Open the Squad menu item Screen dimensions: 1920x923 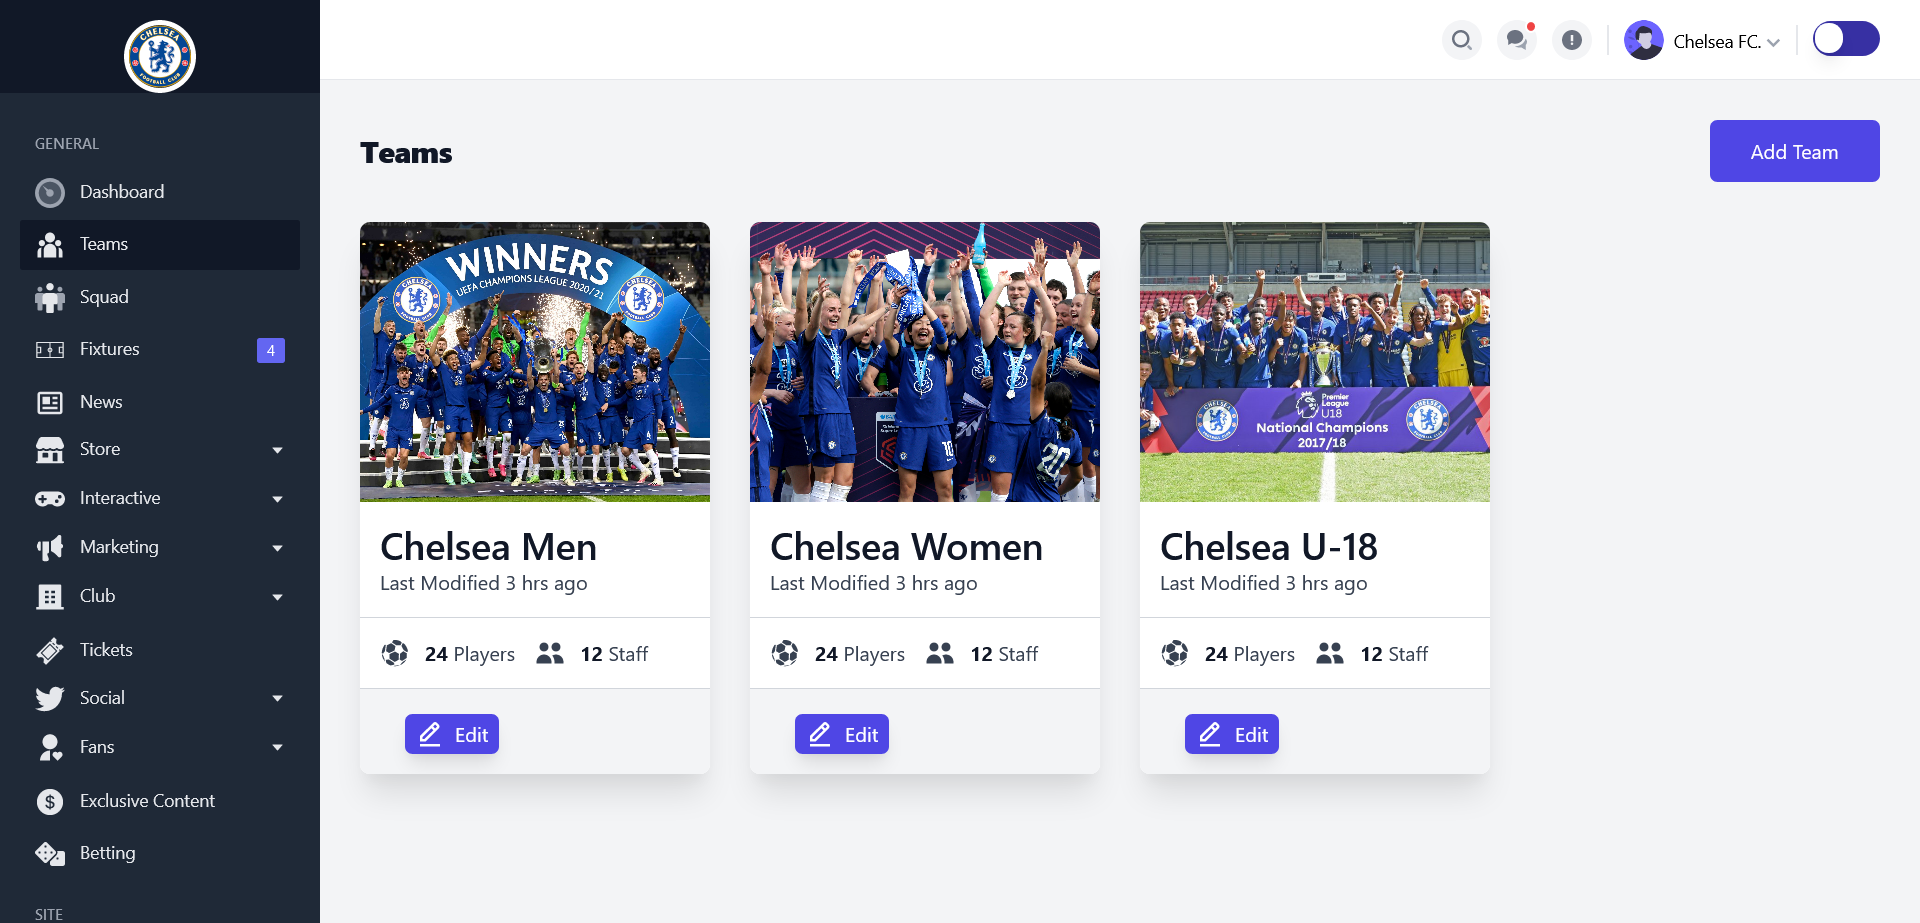click(104, 297)
